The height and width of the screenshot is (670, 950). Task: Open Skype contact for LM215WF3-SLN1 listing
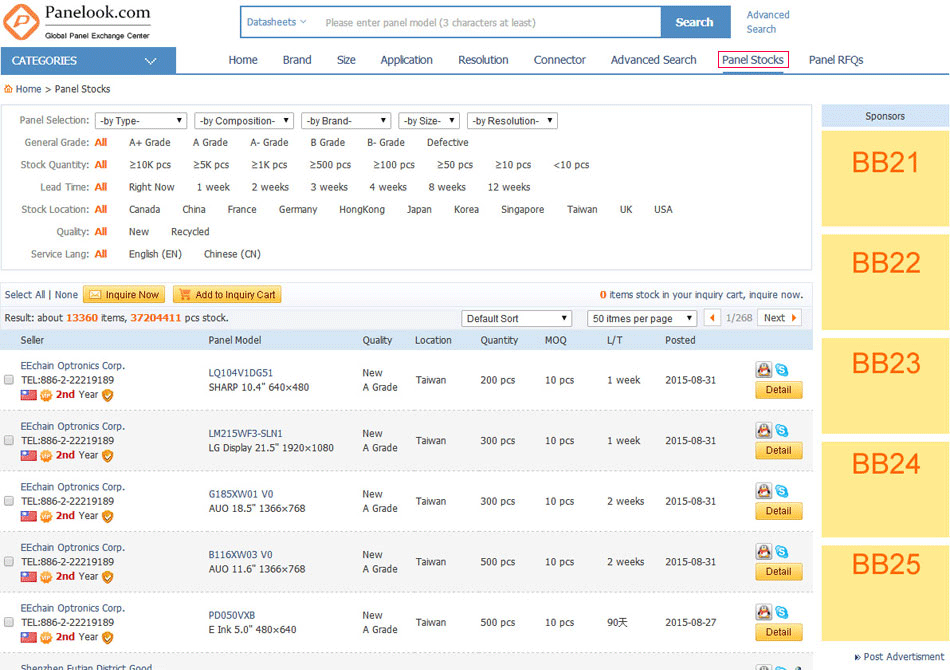click(781, 431)
